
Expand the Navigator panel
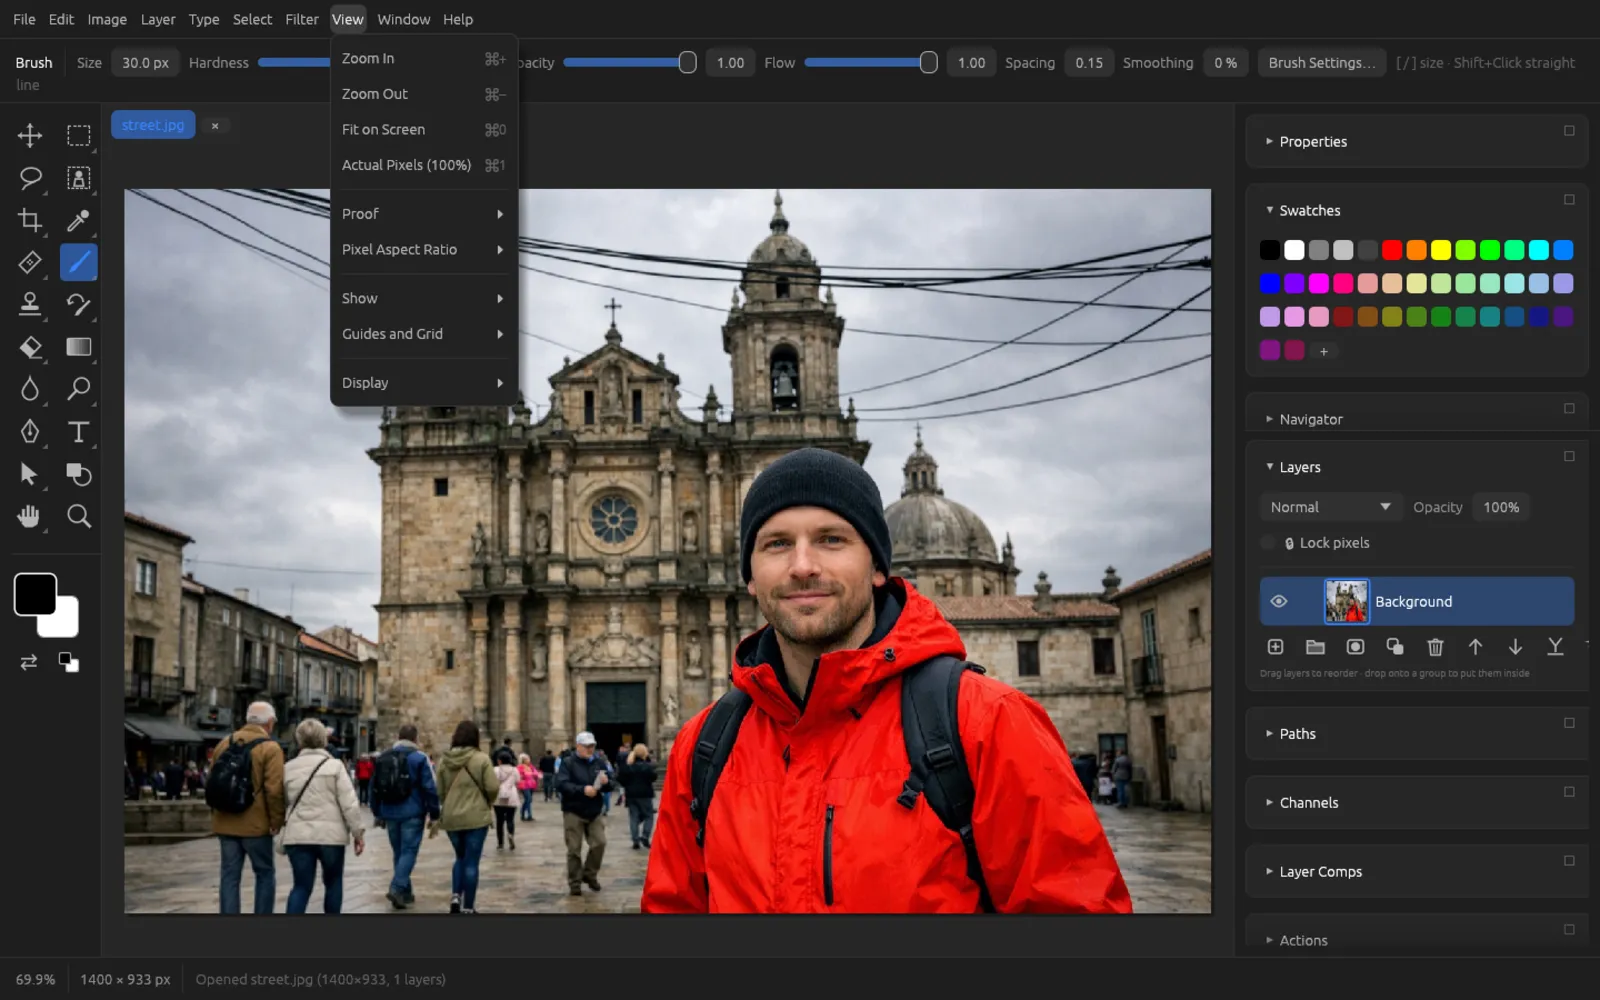pyautogui.click(x=1269, y=419)
